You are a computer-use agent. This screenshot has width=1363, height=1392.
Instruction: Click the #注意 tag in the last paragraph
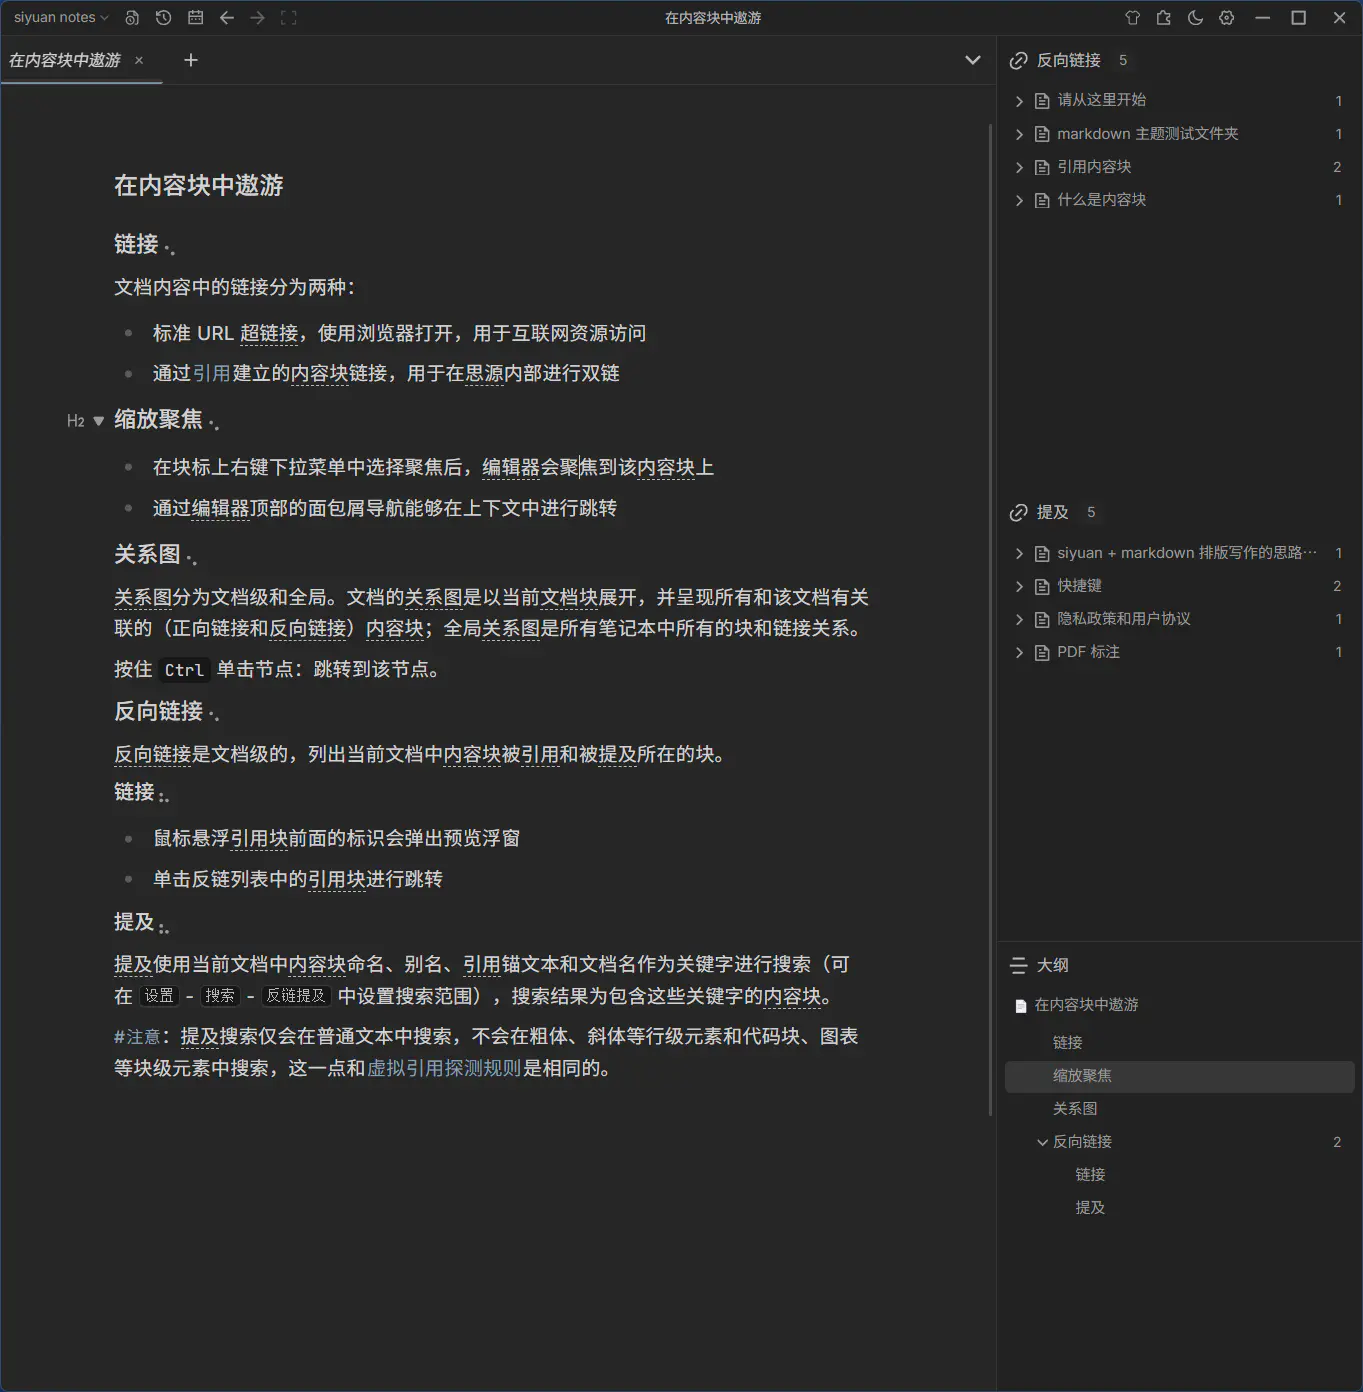click(x=137, y=1037)
